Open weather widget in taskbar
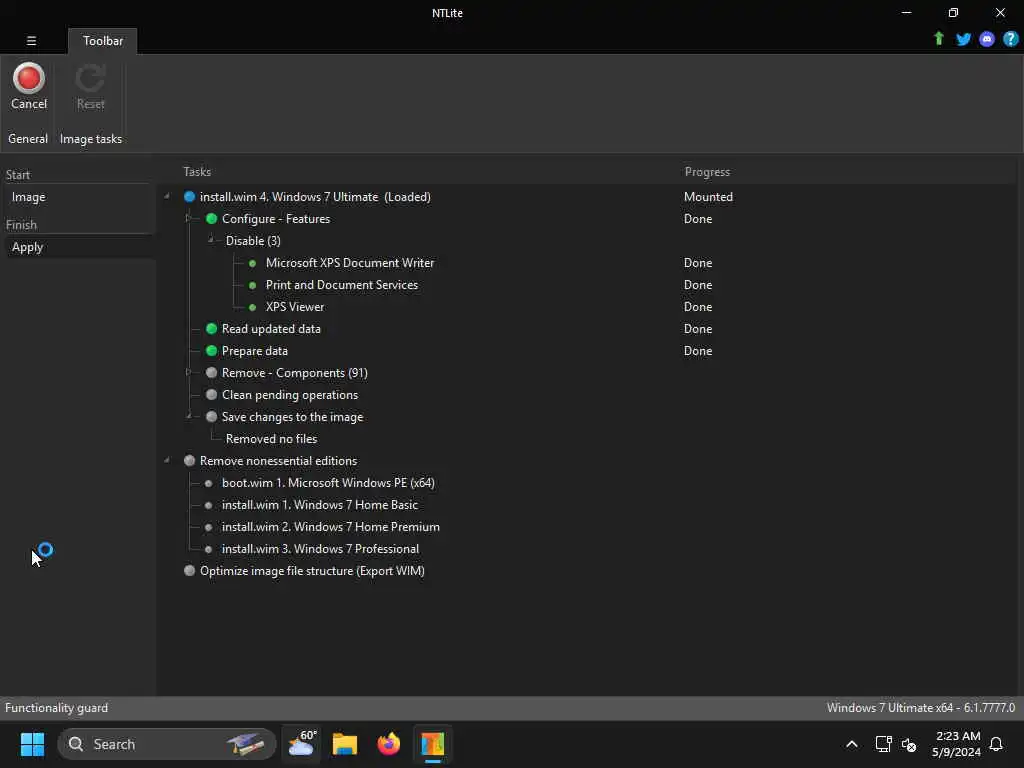 pos(302,744)
